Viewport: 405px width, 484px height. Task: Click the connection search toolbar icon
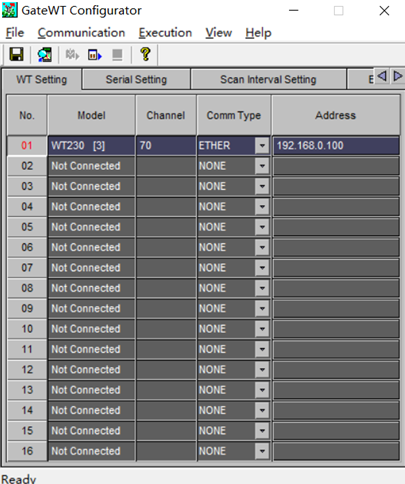point(44,54)
